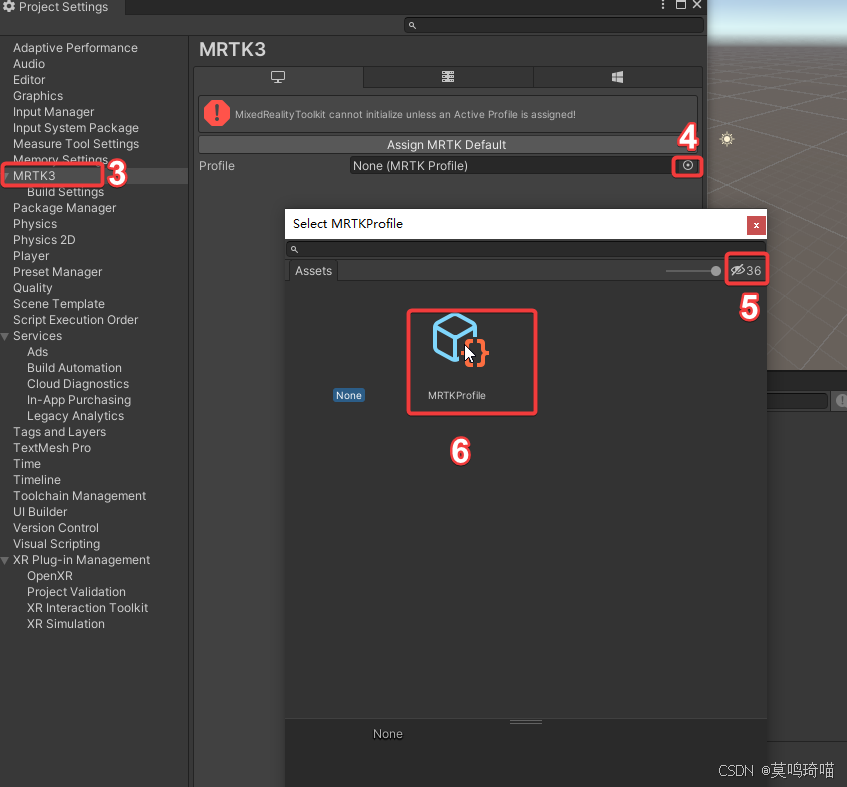Viewport: 847px width, 787px height.
Task: Open Visual Scripting settings
Action: click(56, 544)
